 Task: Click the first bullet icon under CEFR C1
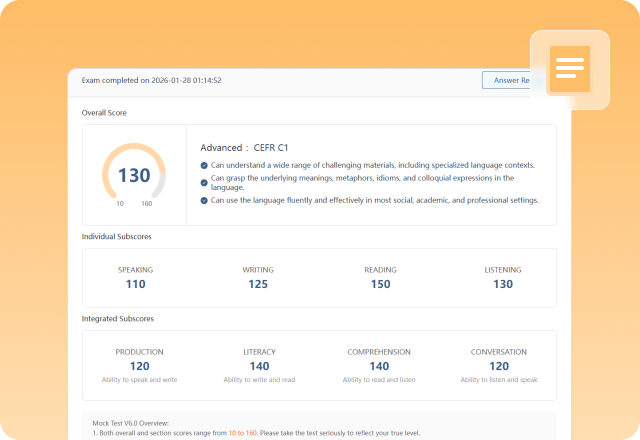[204, 165]
